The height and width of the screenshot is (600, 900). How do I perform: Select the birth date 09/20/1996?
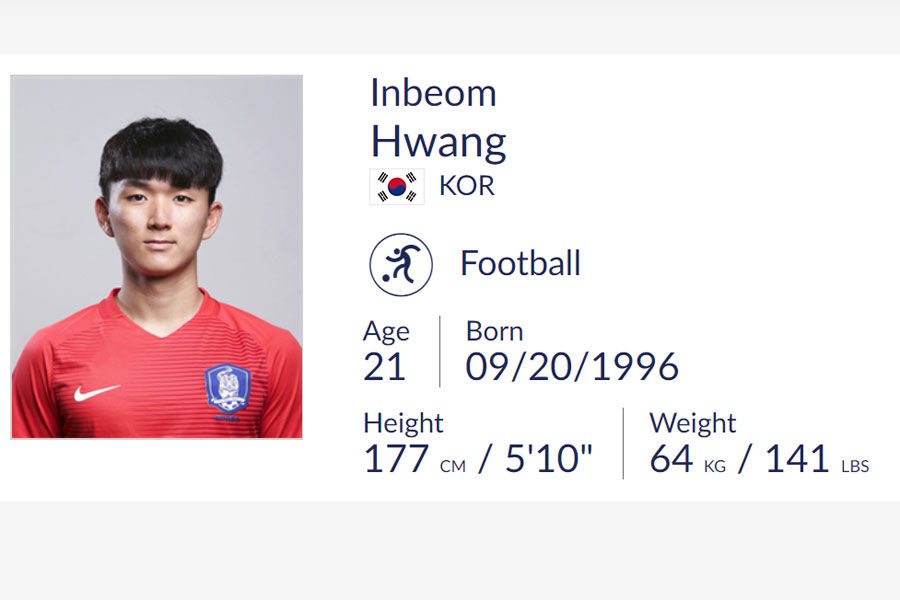[572, 367]
